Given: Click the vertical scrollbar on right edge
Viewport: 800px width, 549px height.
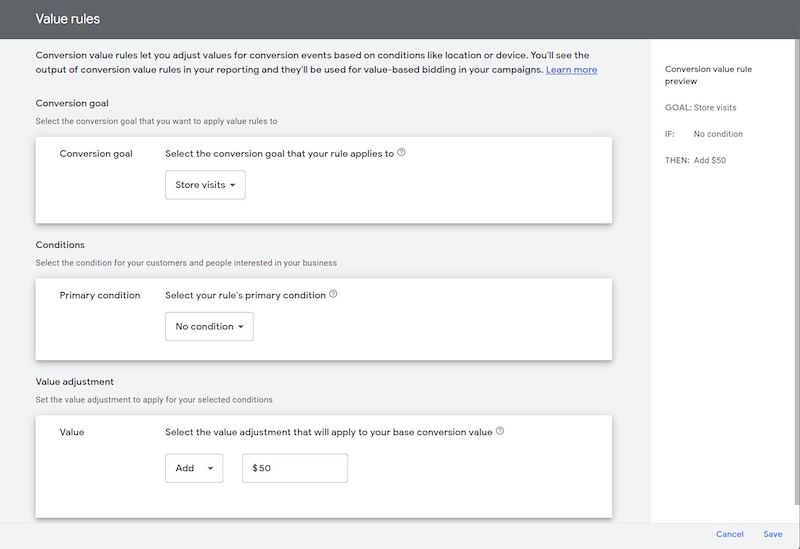Looking at the screenshot, I should tap(797, 272).
